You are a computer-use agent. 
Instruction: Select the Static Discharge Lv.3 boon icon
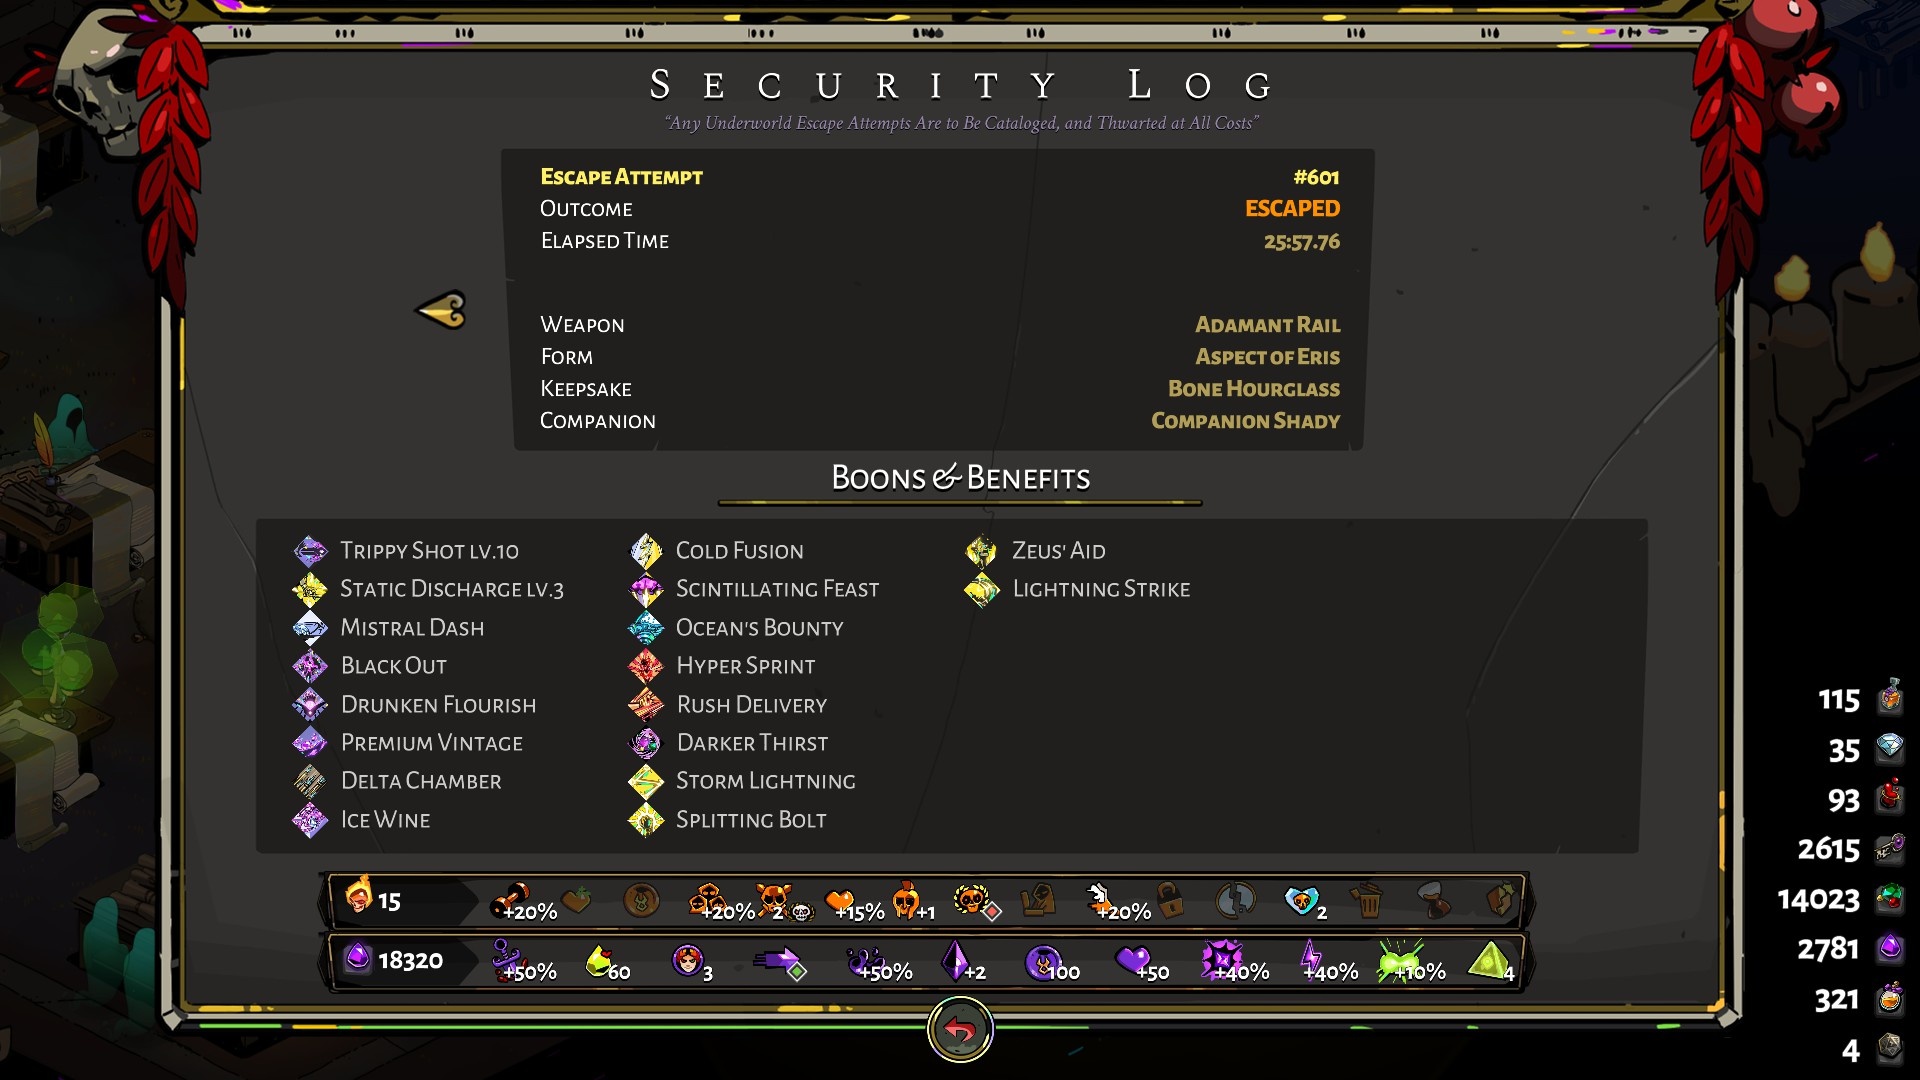pos(310,589)
